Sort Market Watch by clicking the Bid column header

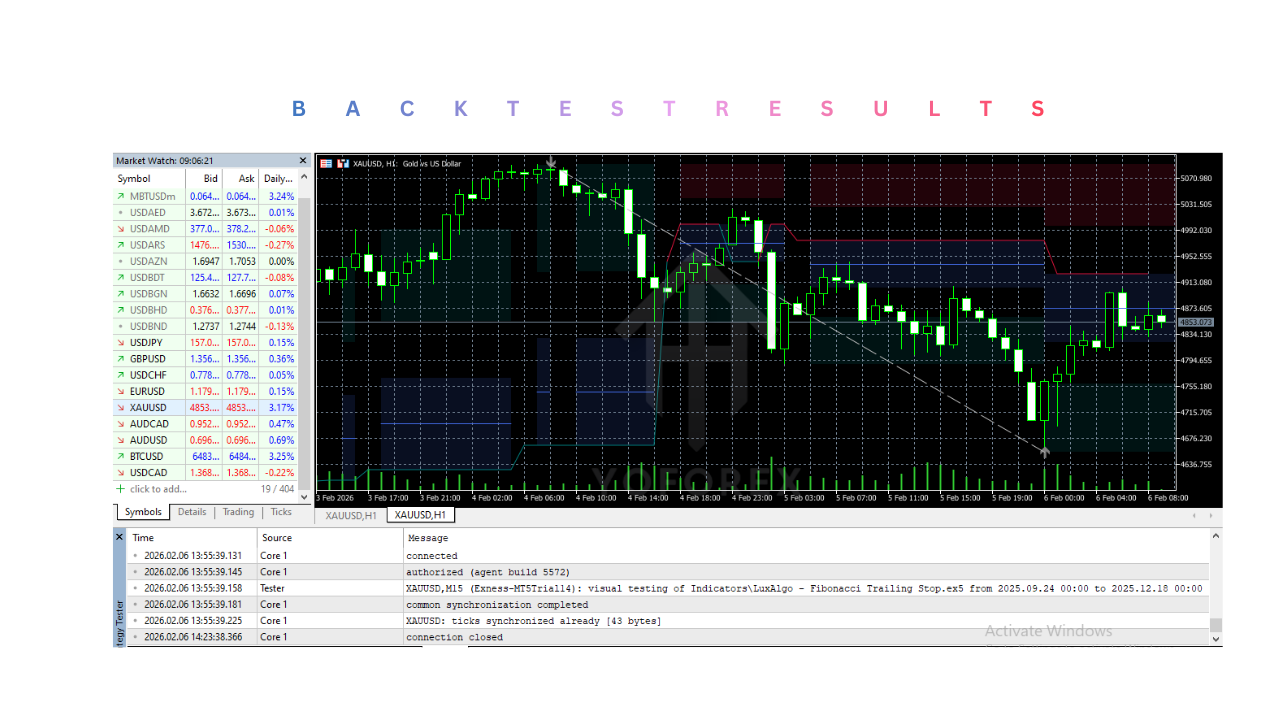coord(209,178)
